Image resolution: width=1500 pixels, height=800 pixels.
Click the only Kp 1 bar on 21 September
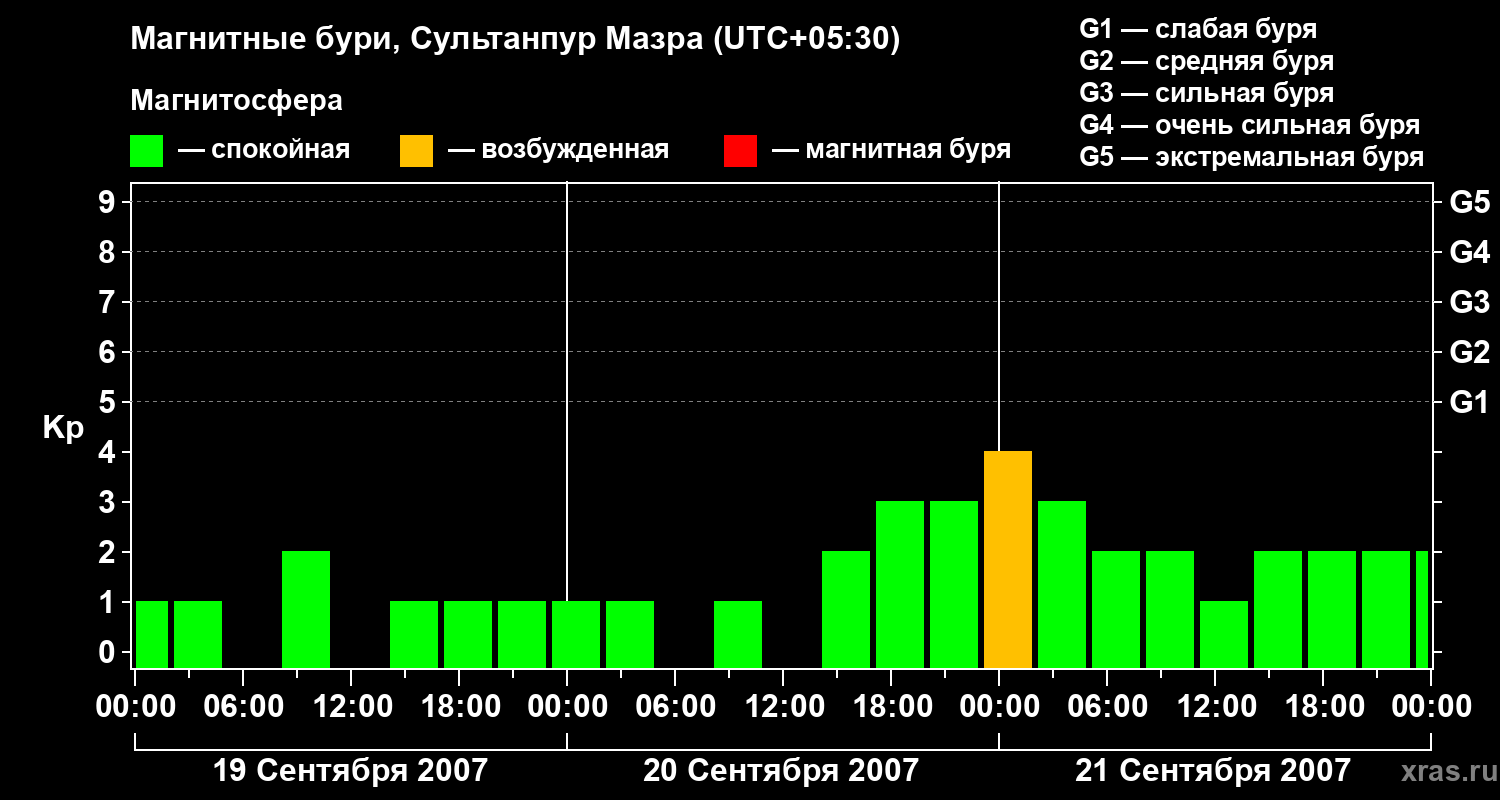tap(1224, 635)
